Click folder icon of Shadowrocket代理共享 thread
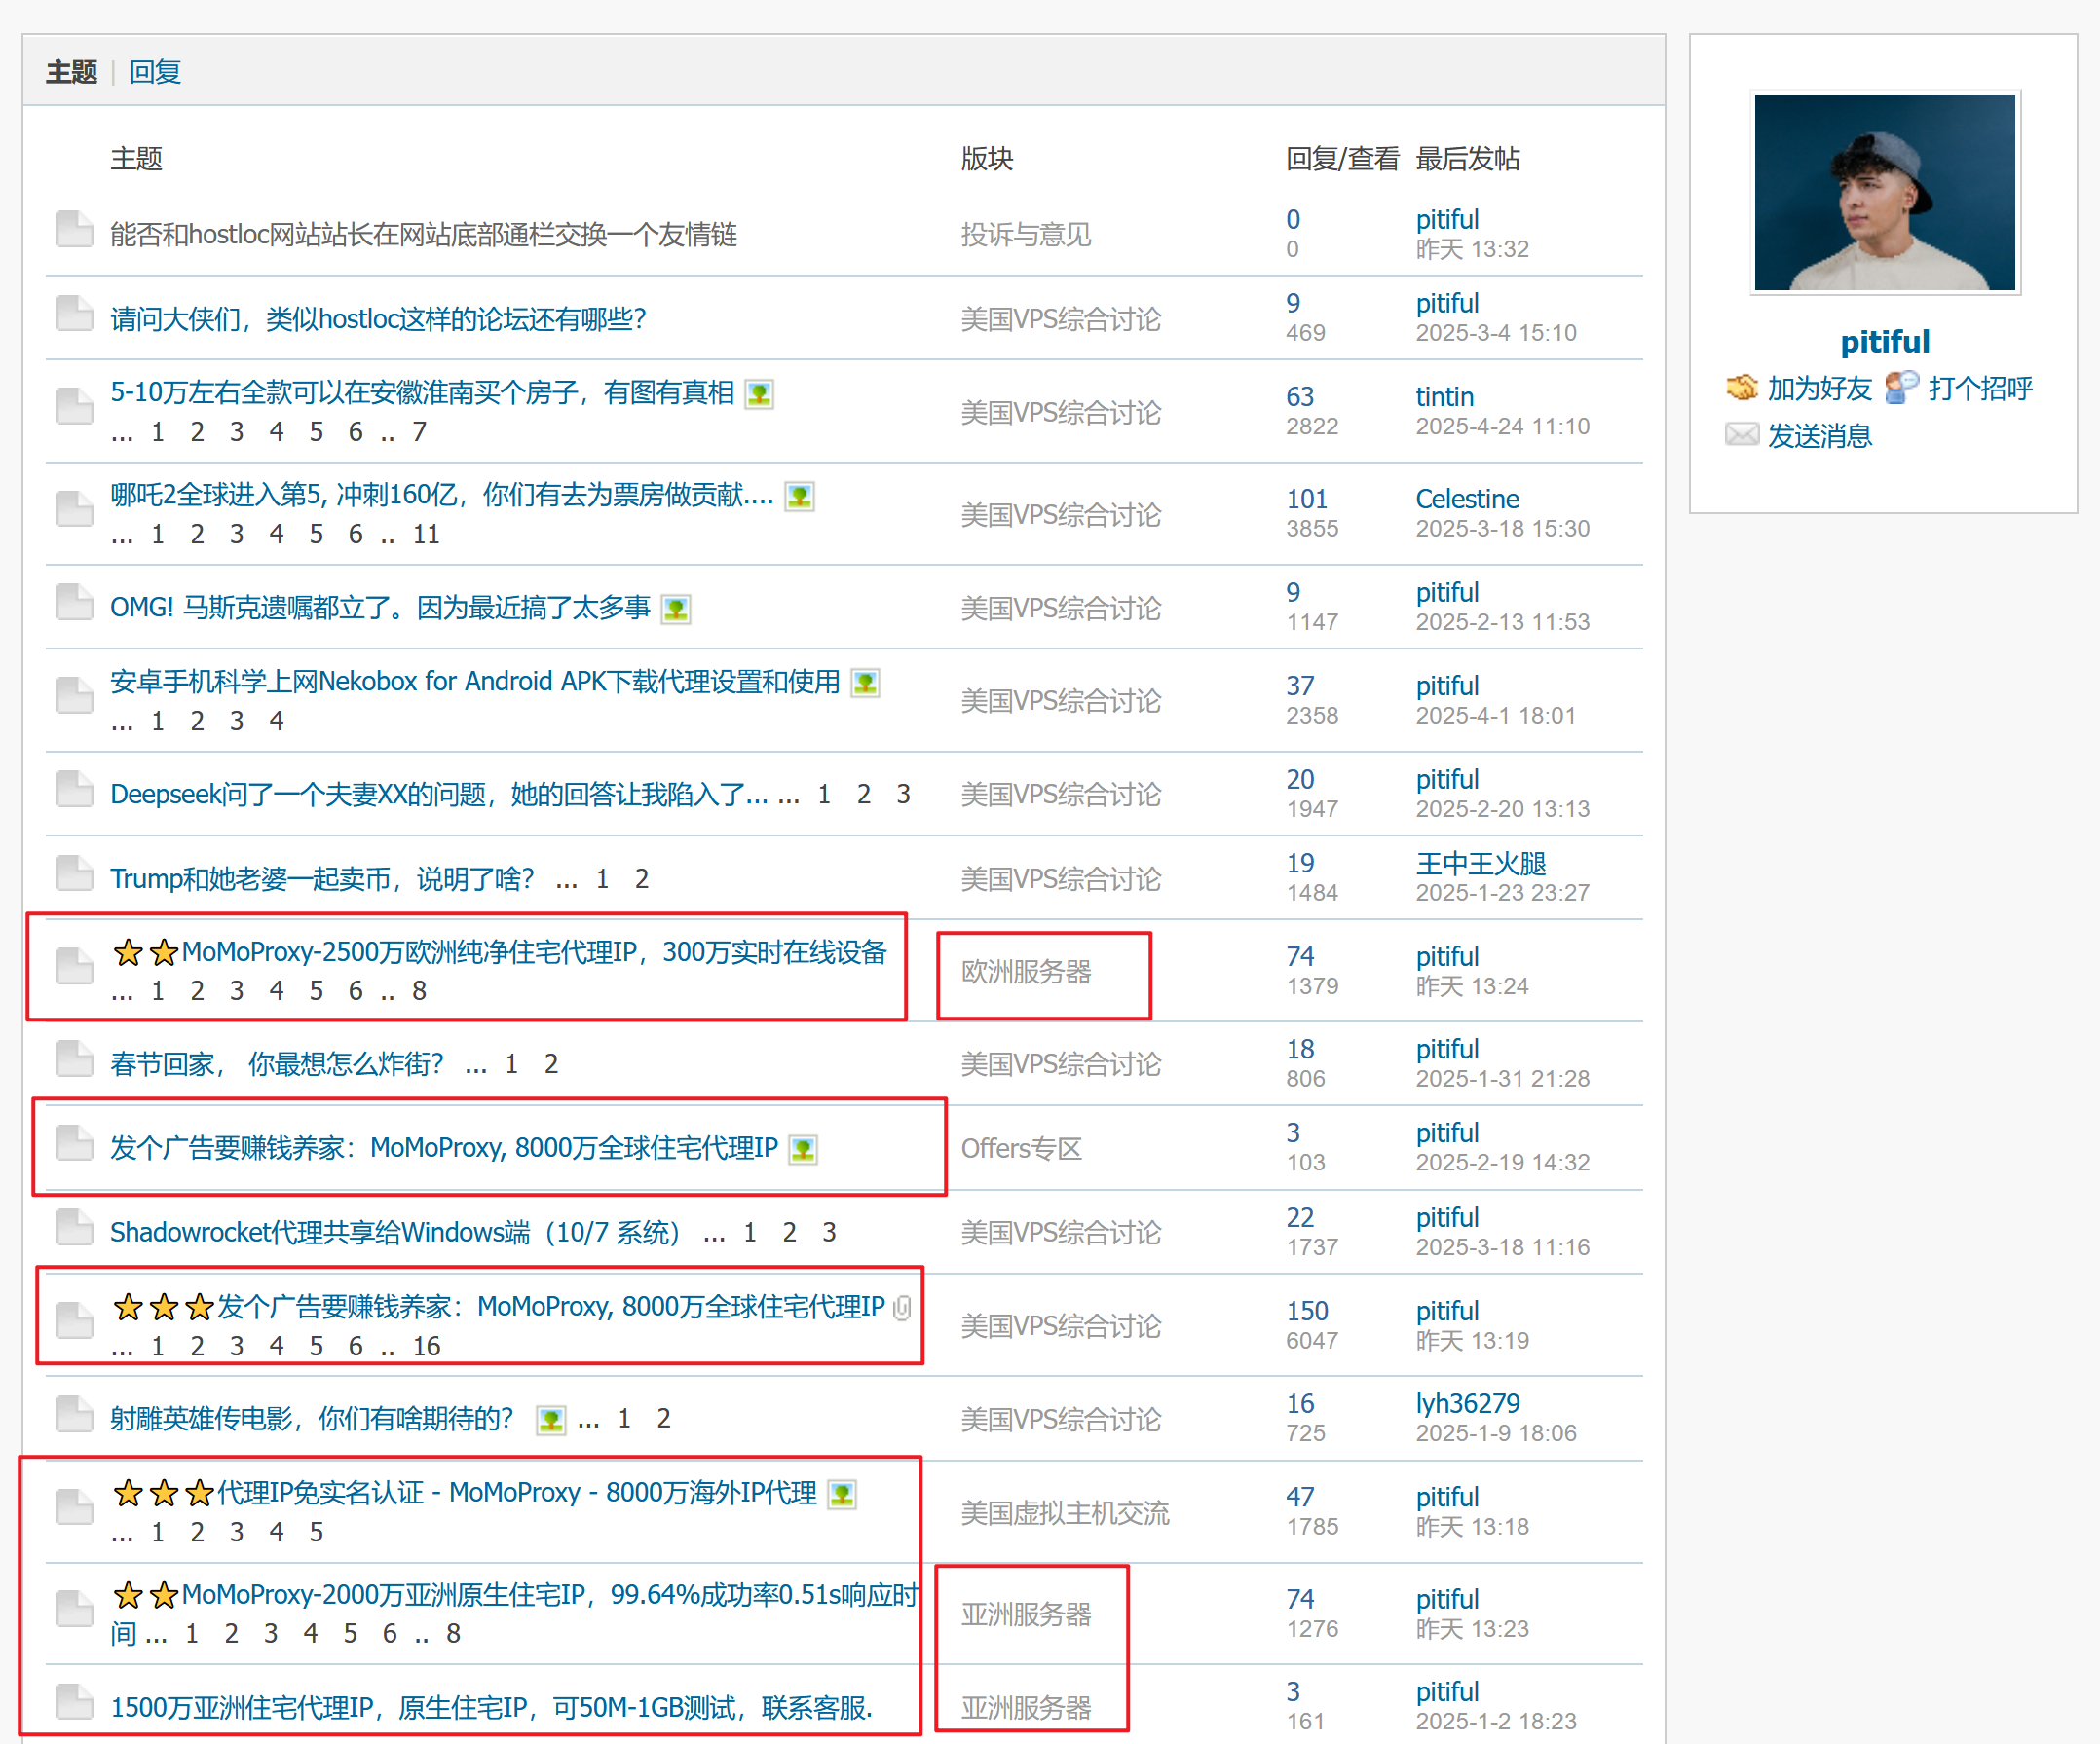The image size is (2100, 1744). point(75,1227)
